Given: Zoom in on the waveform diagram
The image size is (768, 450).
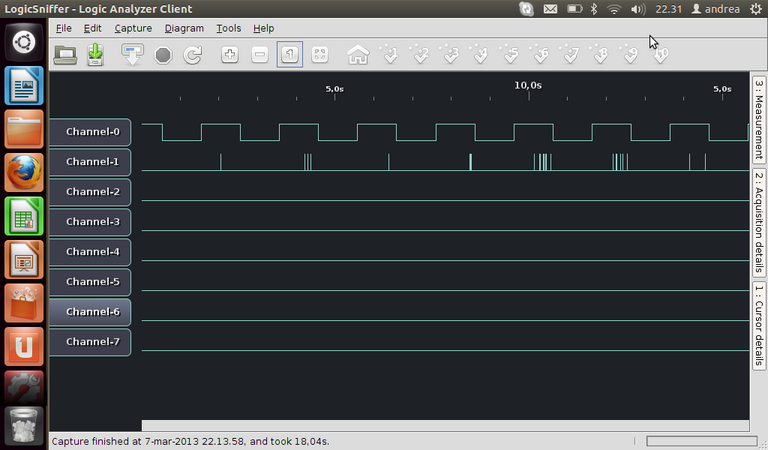Looking at the screenshot, I should 229,54.
